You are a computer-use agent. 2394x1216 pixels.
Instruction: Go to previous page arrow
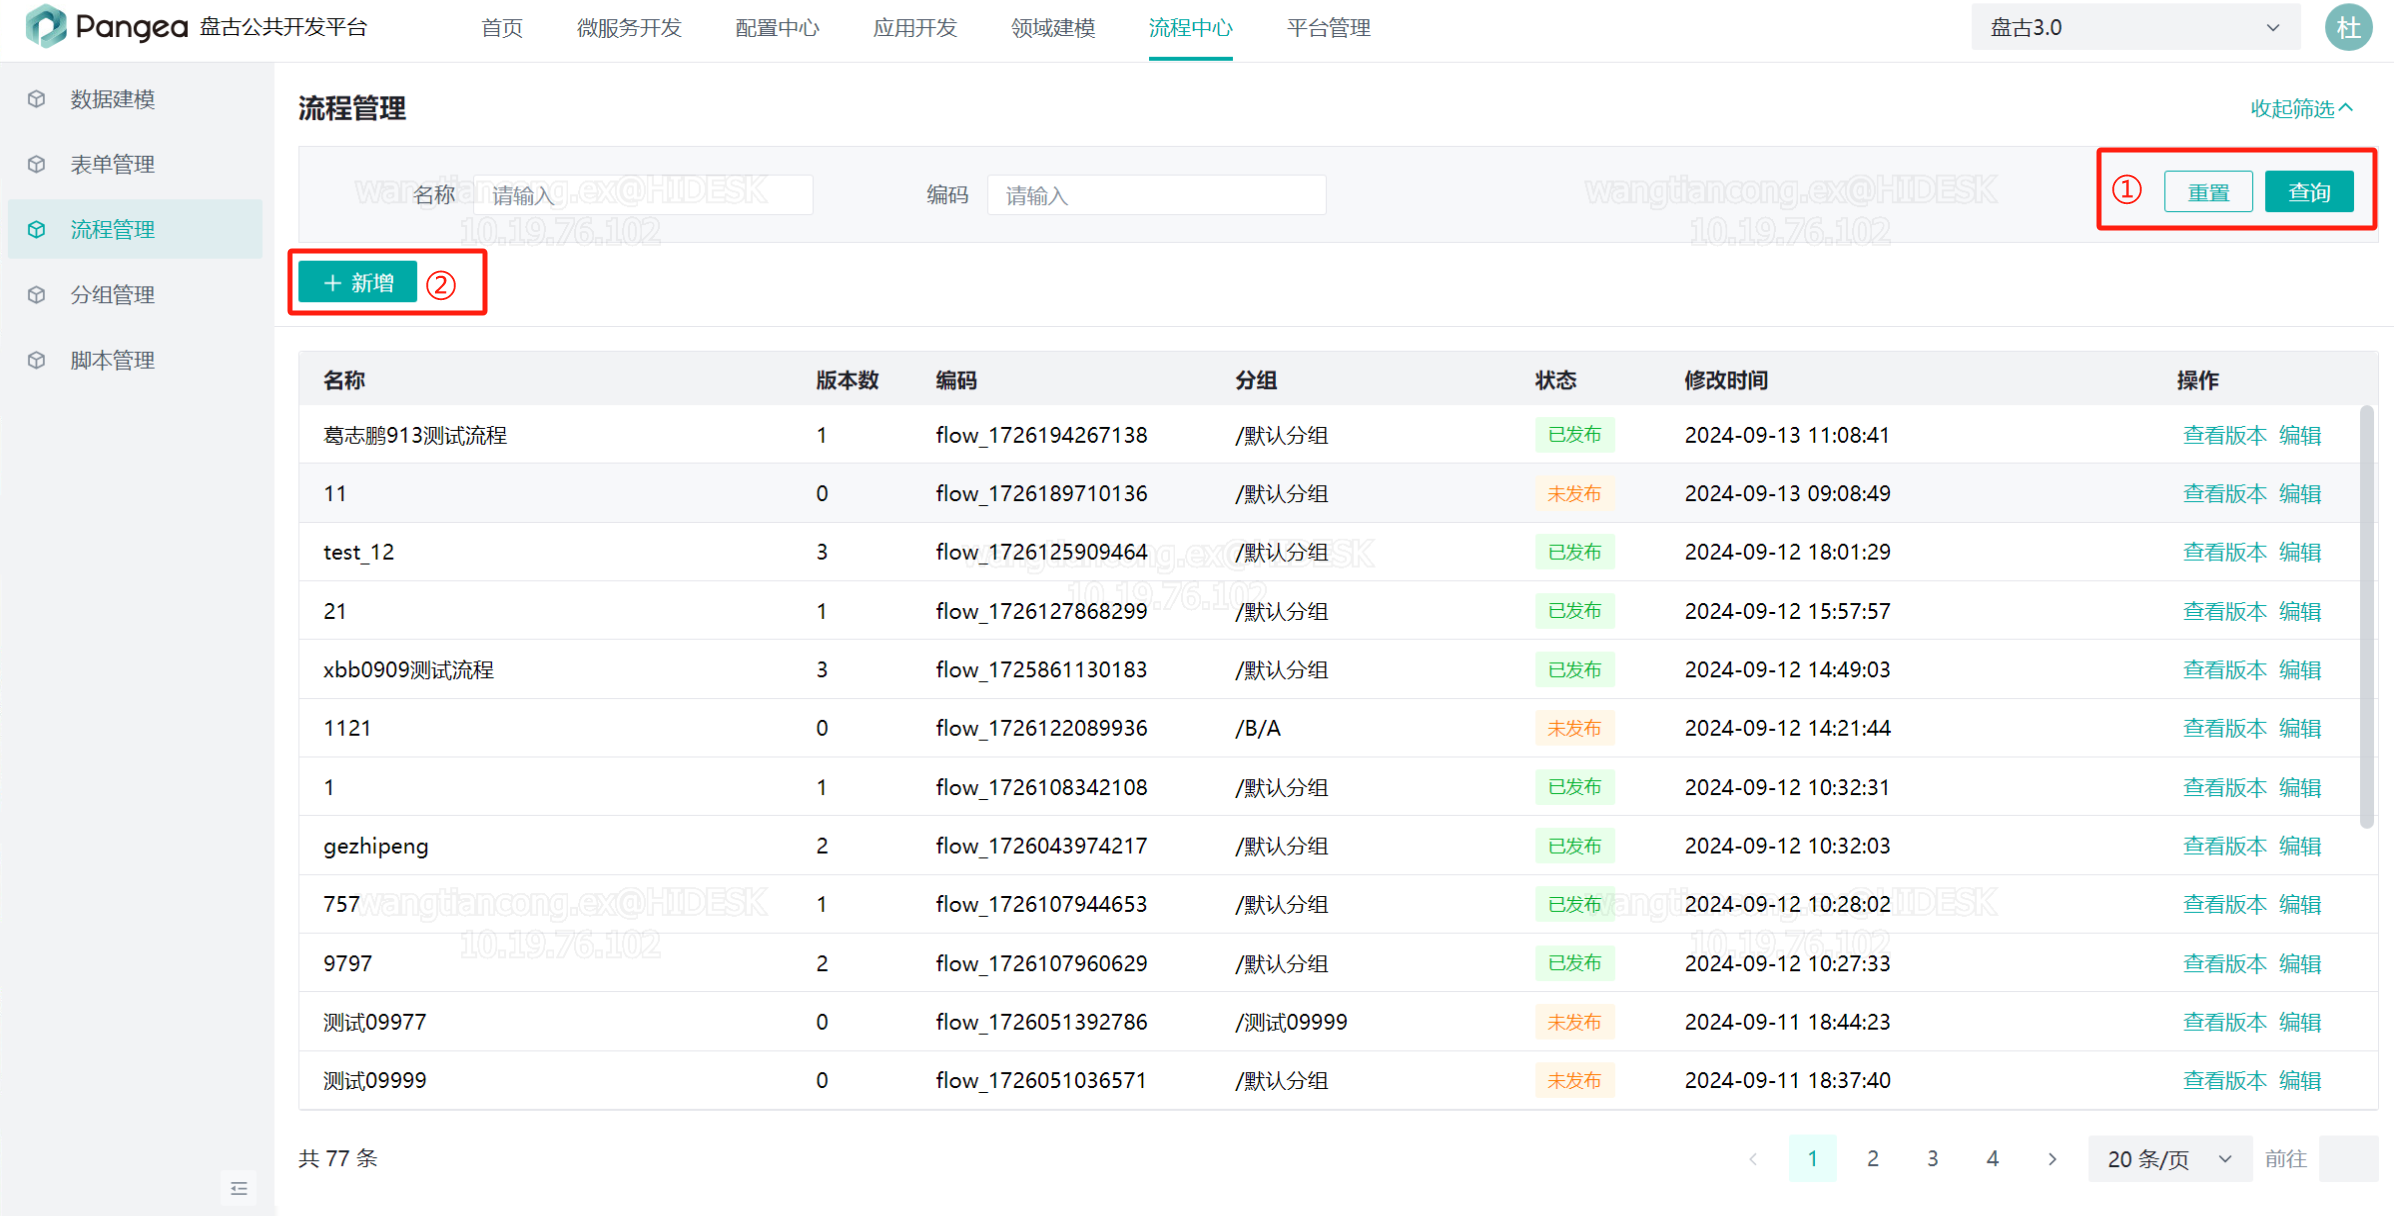click(x=1753, y=1159)
